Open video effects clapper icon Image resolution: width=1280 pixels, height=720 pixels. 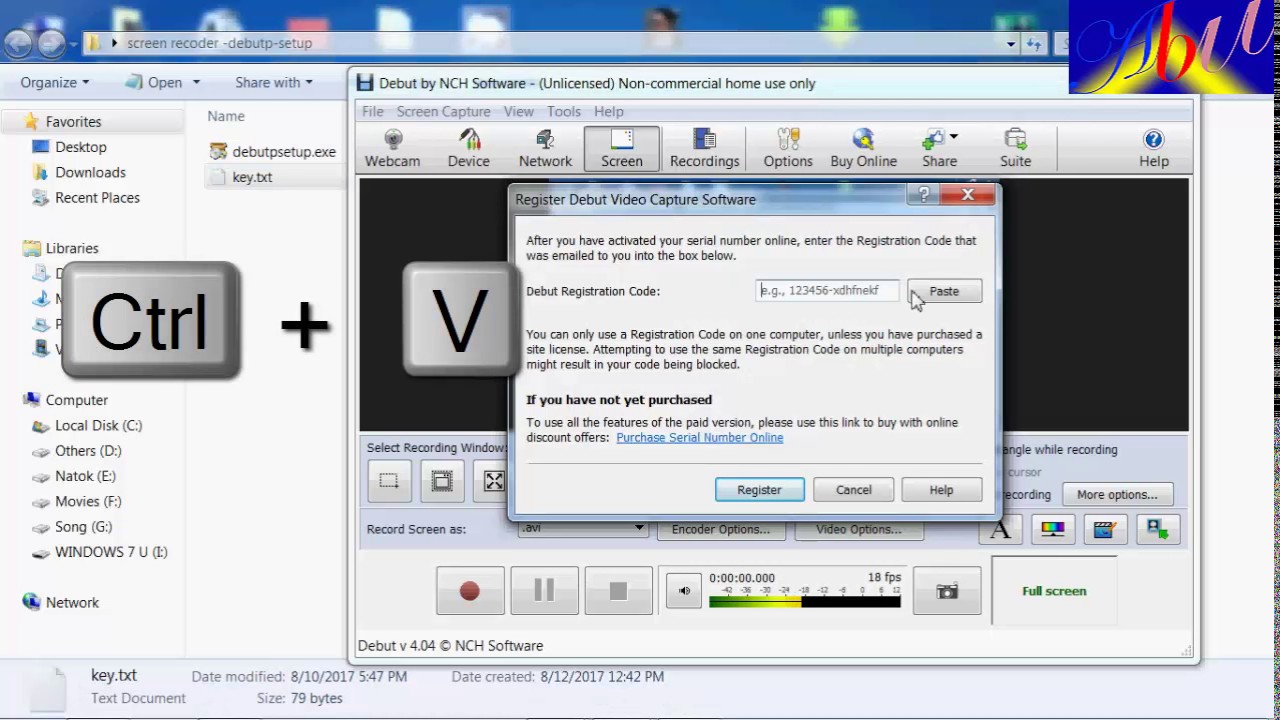tap(1104, 530)
